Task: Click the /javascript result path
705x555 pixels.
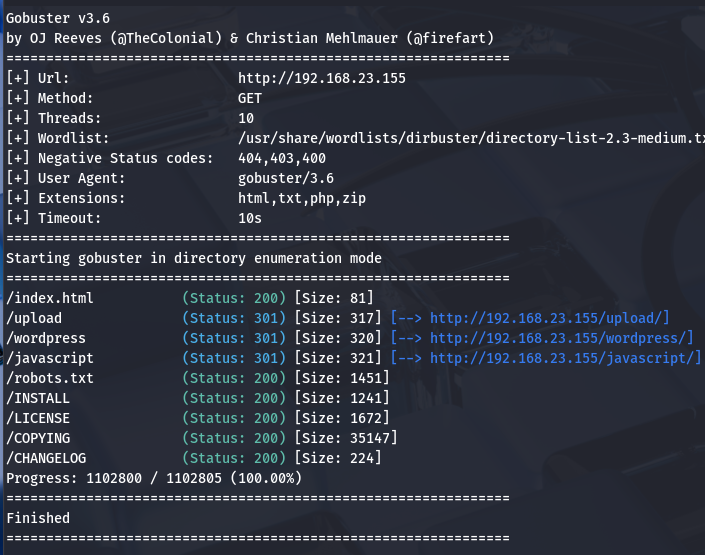Action: (x=50, y=358)
